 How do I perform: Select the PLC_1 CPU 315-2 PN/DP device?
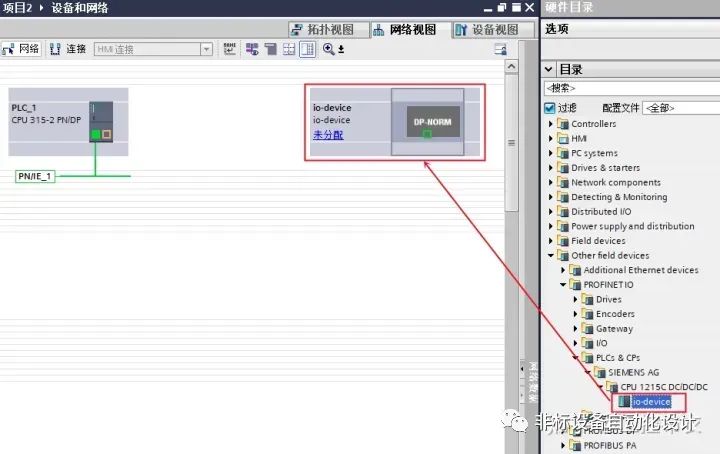[x=68, y=122]
